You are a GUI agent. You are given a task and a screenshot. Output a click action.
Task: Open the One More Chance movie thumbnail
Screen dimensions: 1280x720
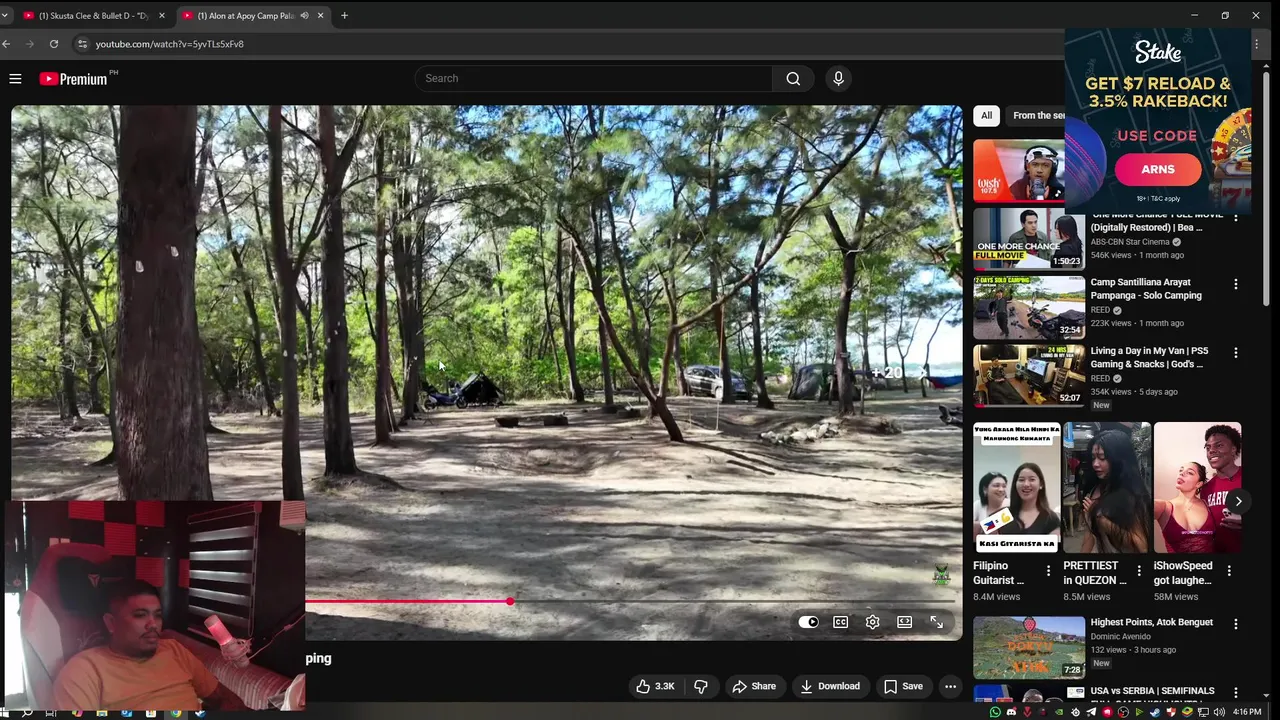tap(1028, 239)
